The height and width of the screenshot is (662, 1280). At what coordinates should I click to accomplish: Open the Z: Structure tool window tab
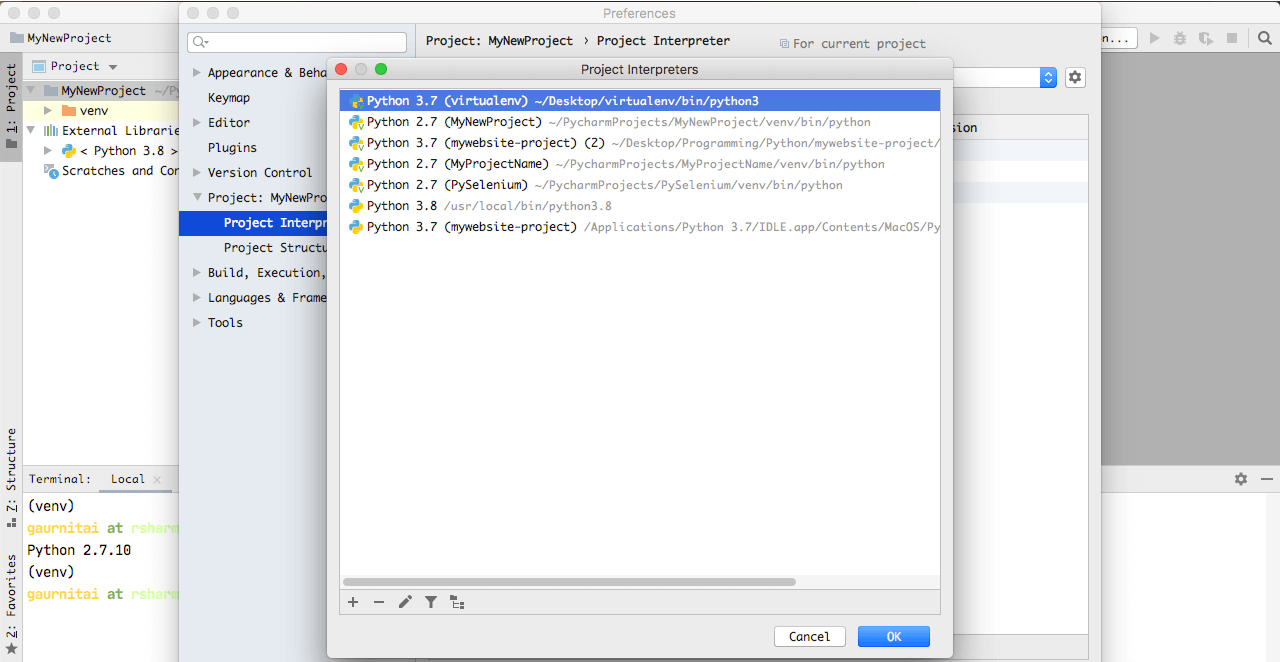click(11, 478)
